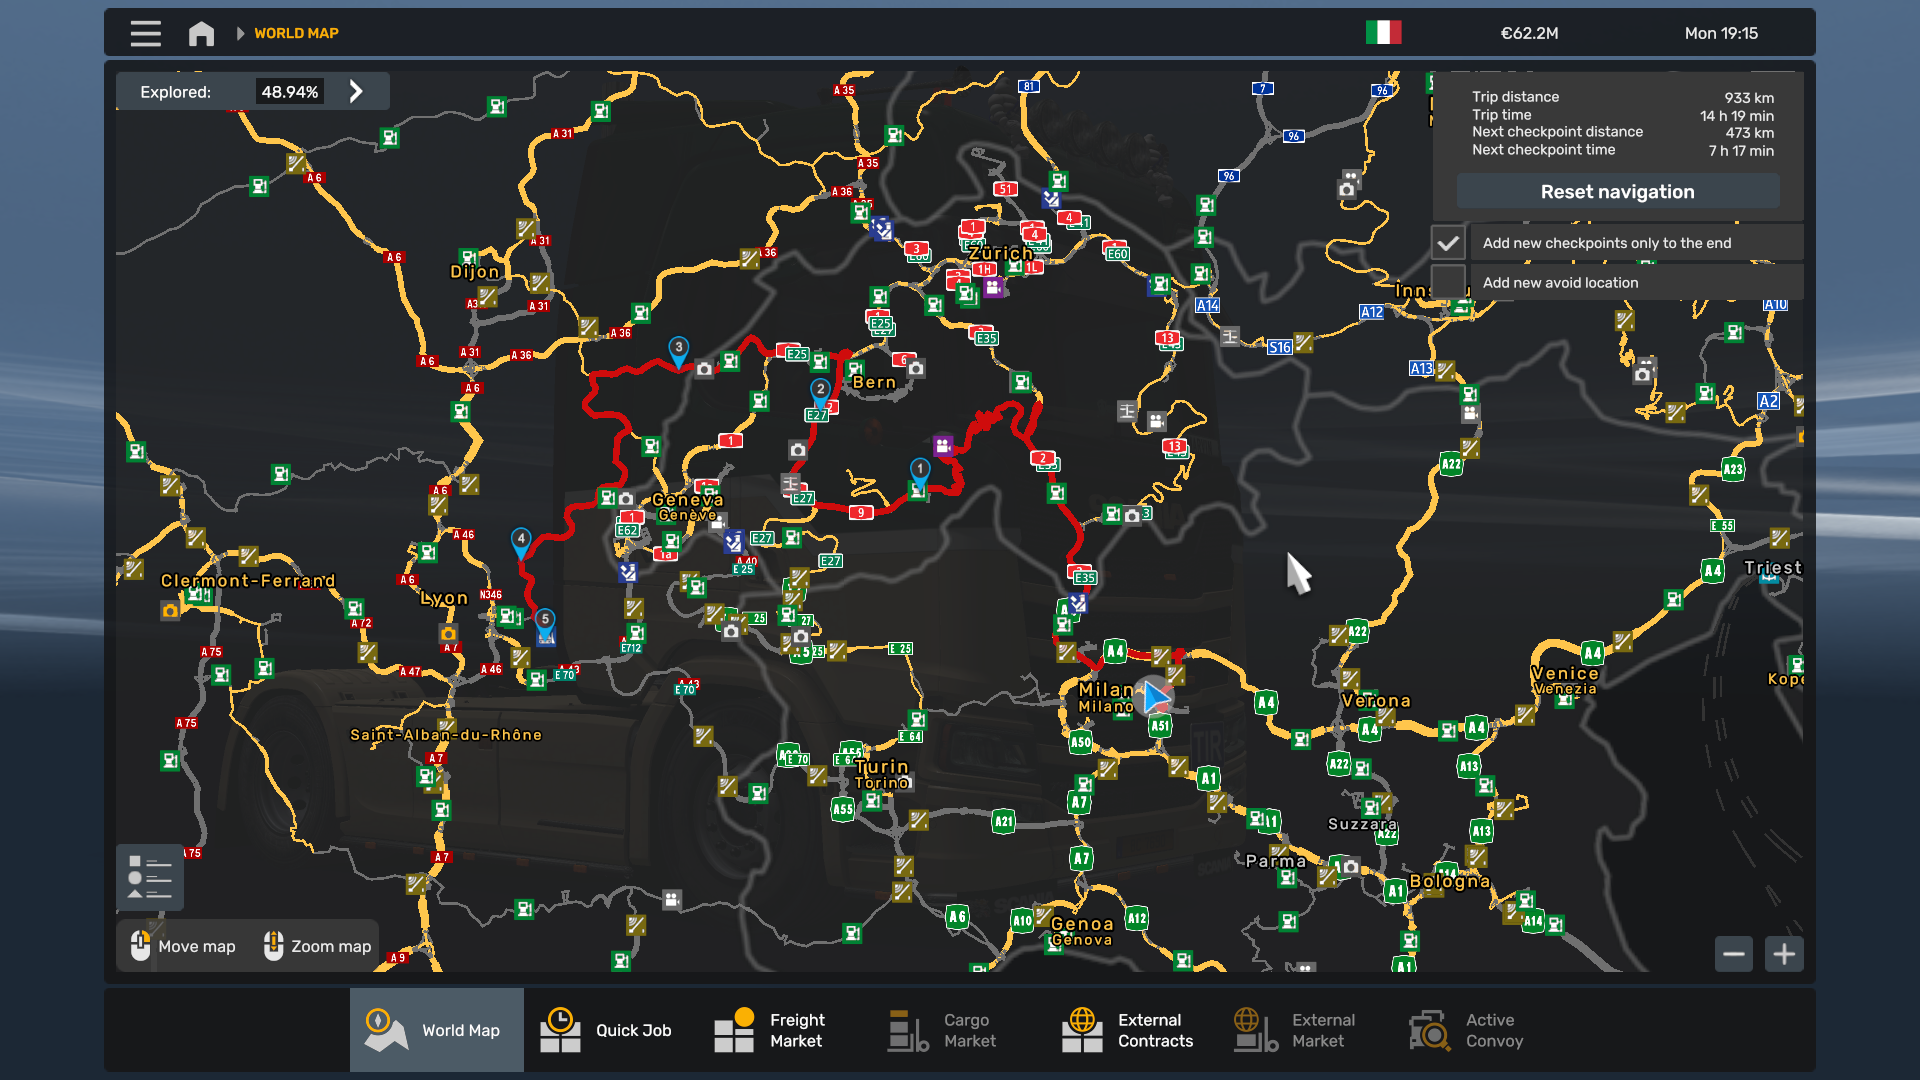The width and height of the screenshot is (1920, 1080).
Task: Zoom out the map with minus button
Action: (x=1734, y=954)
